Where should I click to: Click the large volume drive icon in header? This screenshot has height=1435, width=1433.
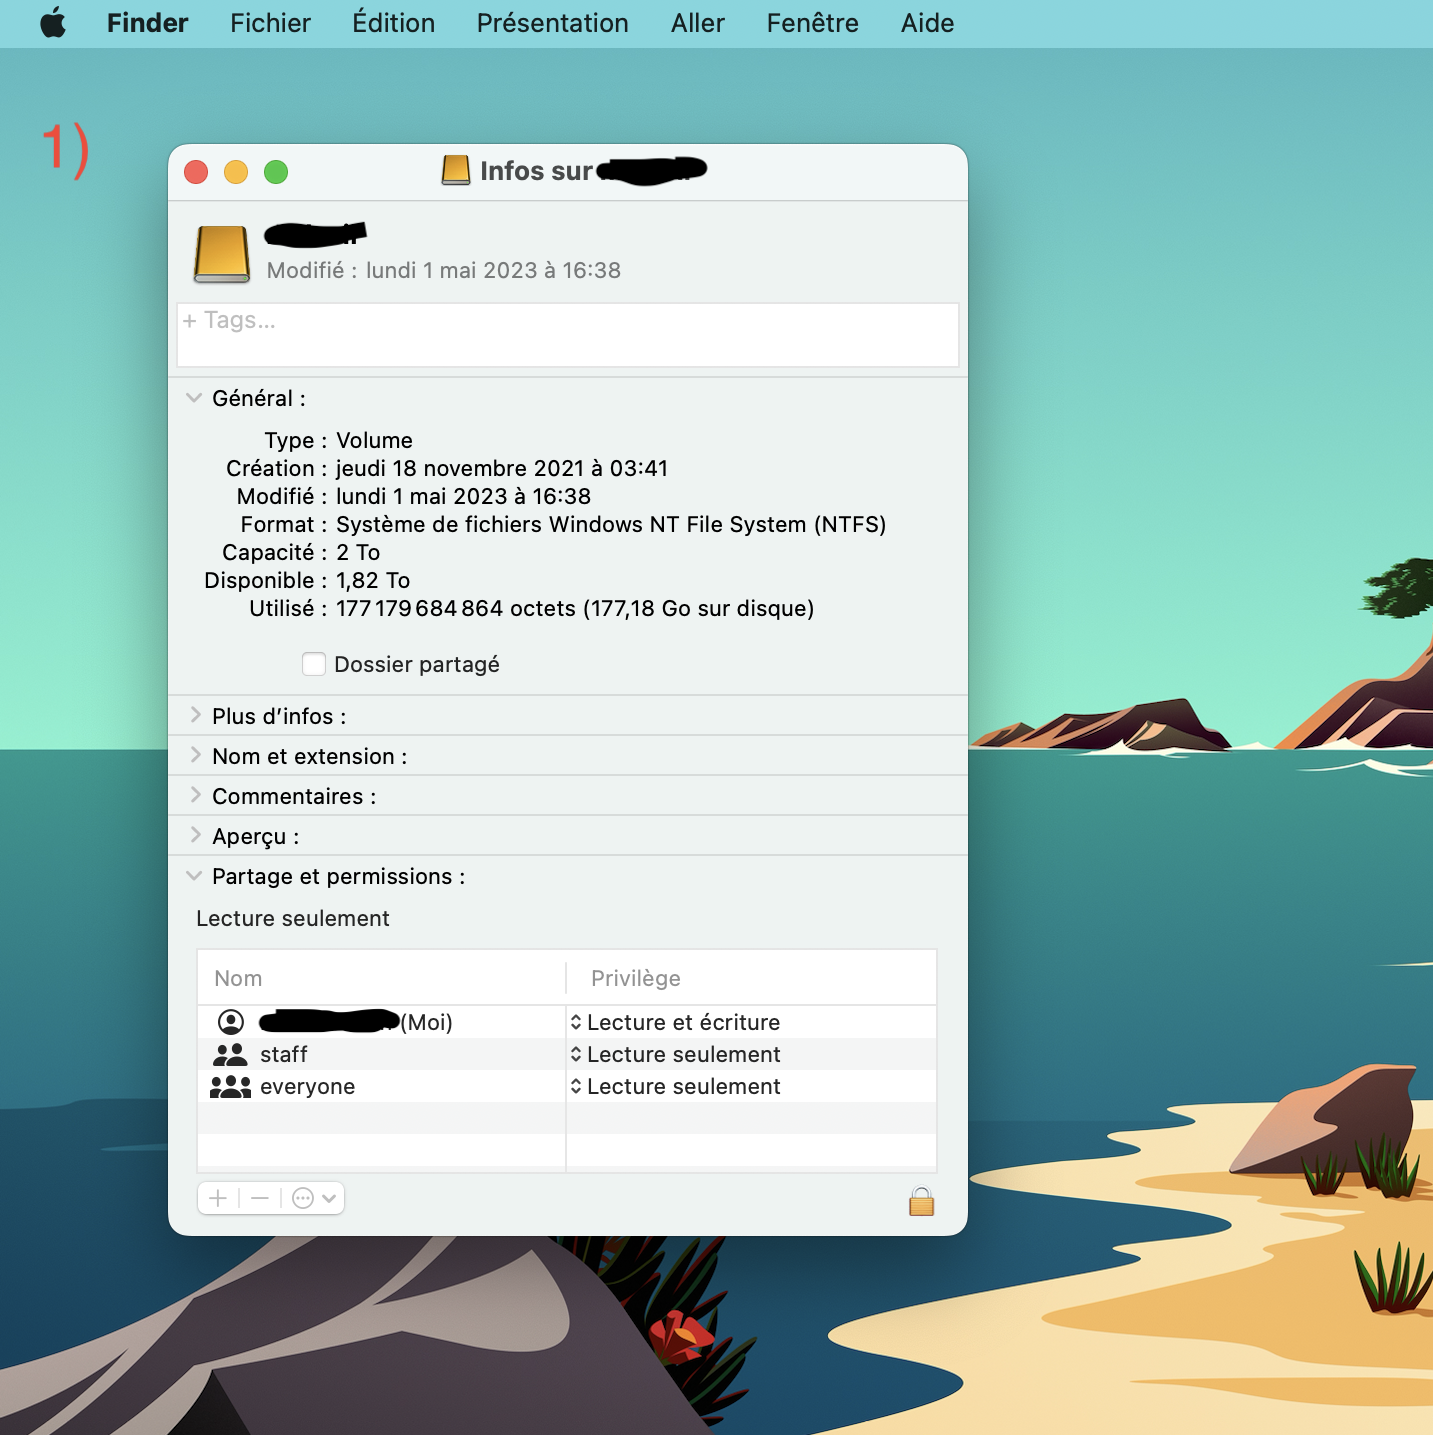(222, 254)
